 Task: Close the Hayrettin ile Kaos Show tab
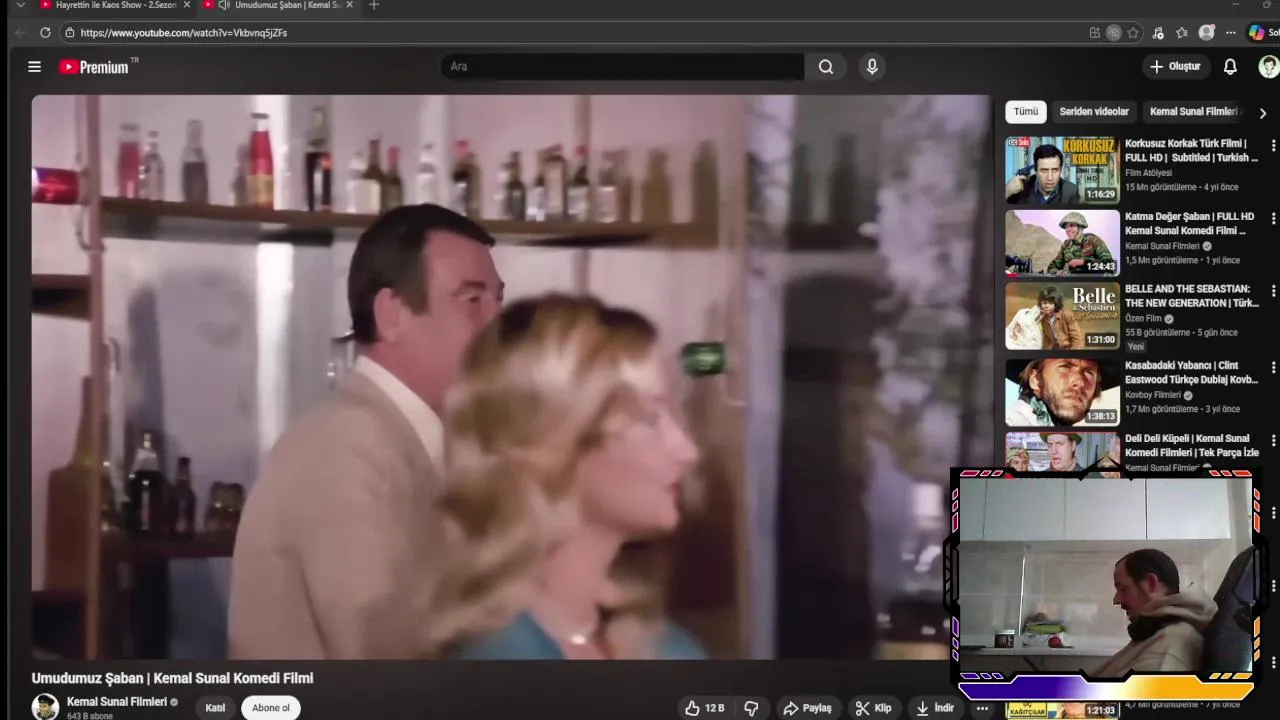tap(186, 5)
